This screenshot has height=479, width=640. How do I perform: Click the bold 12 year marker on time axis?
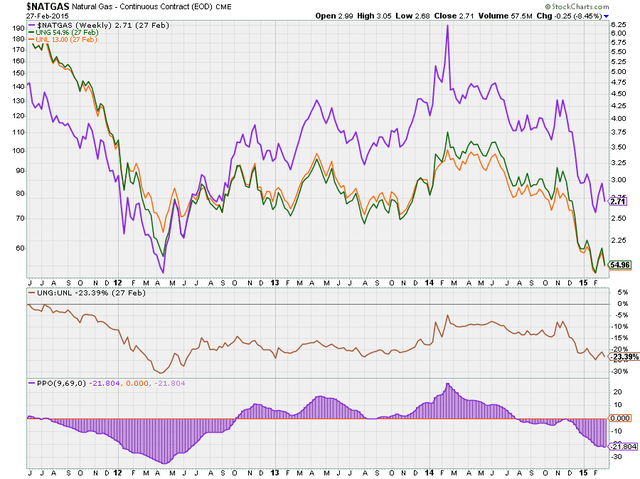point(118,283)
